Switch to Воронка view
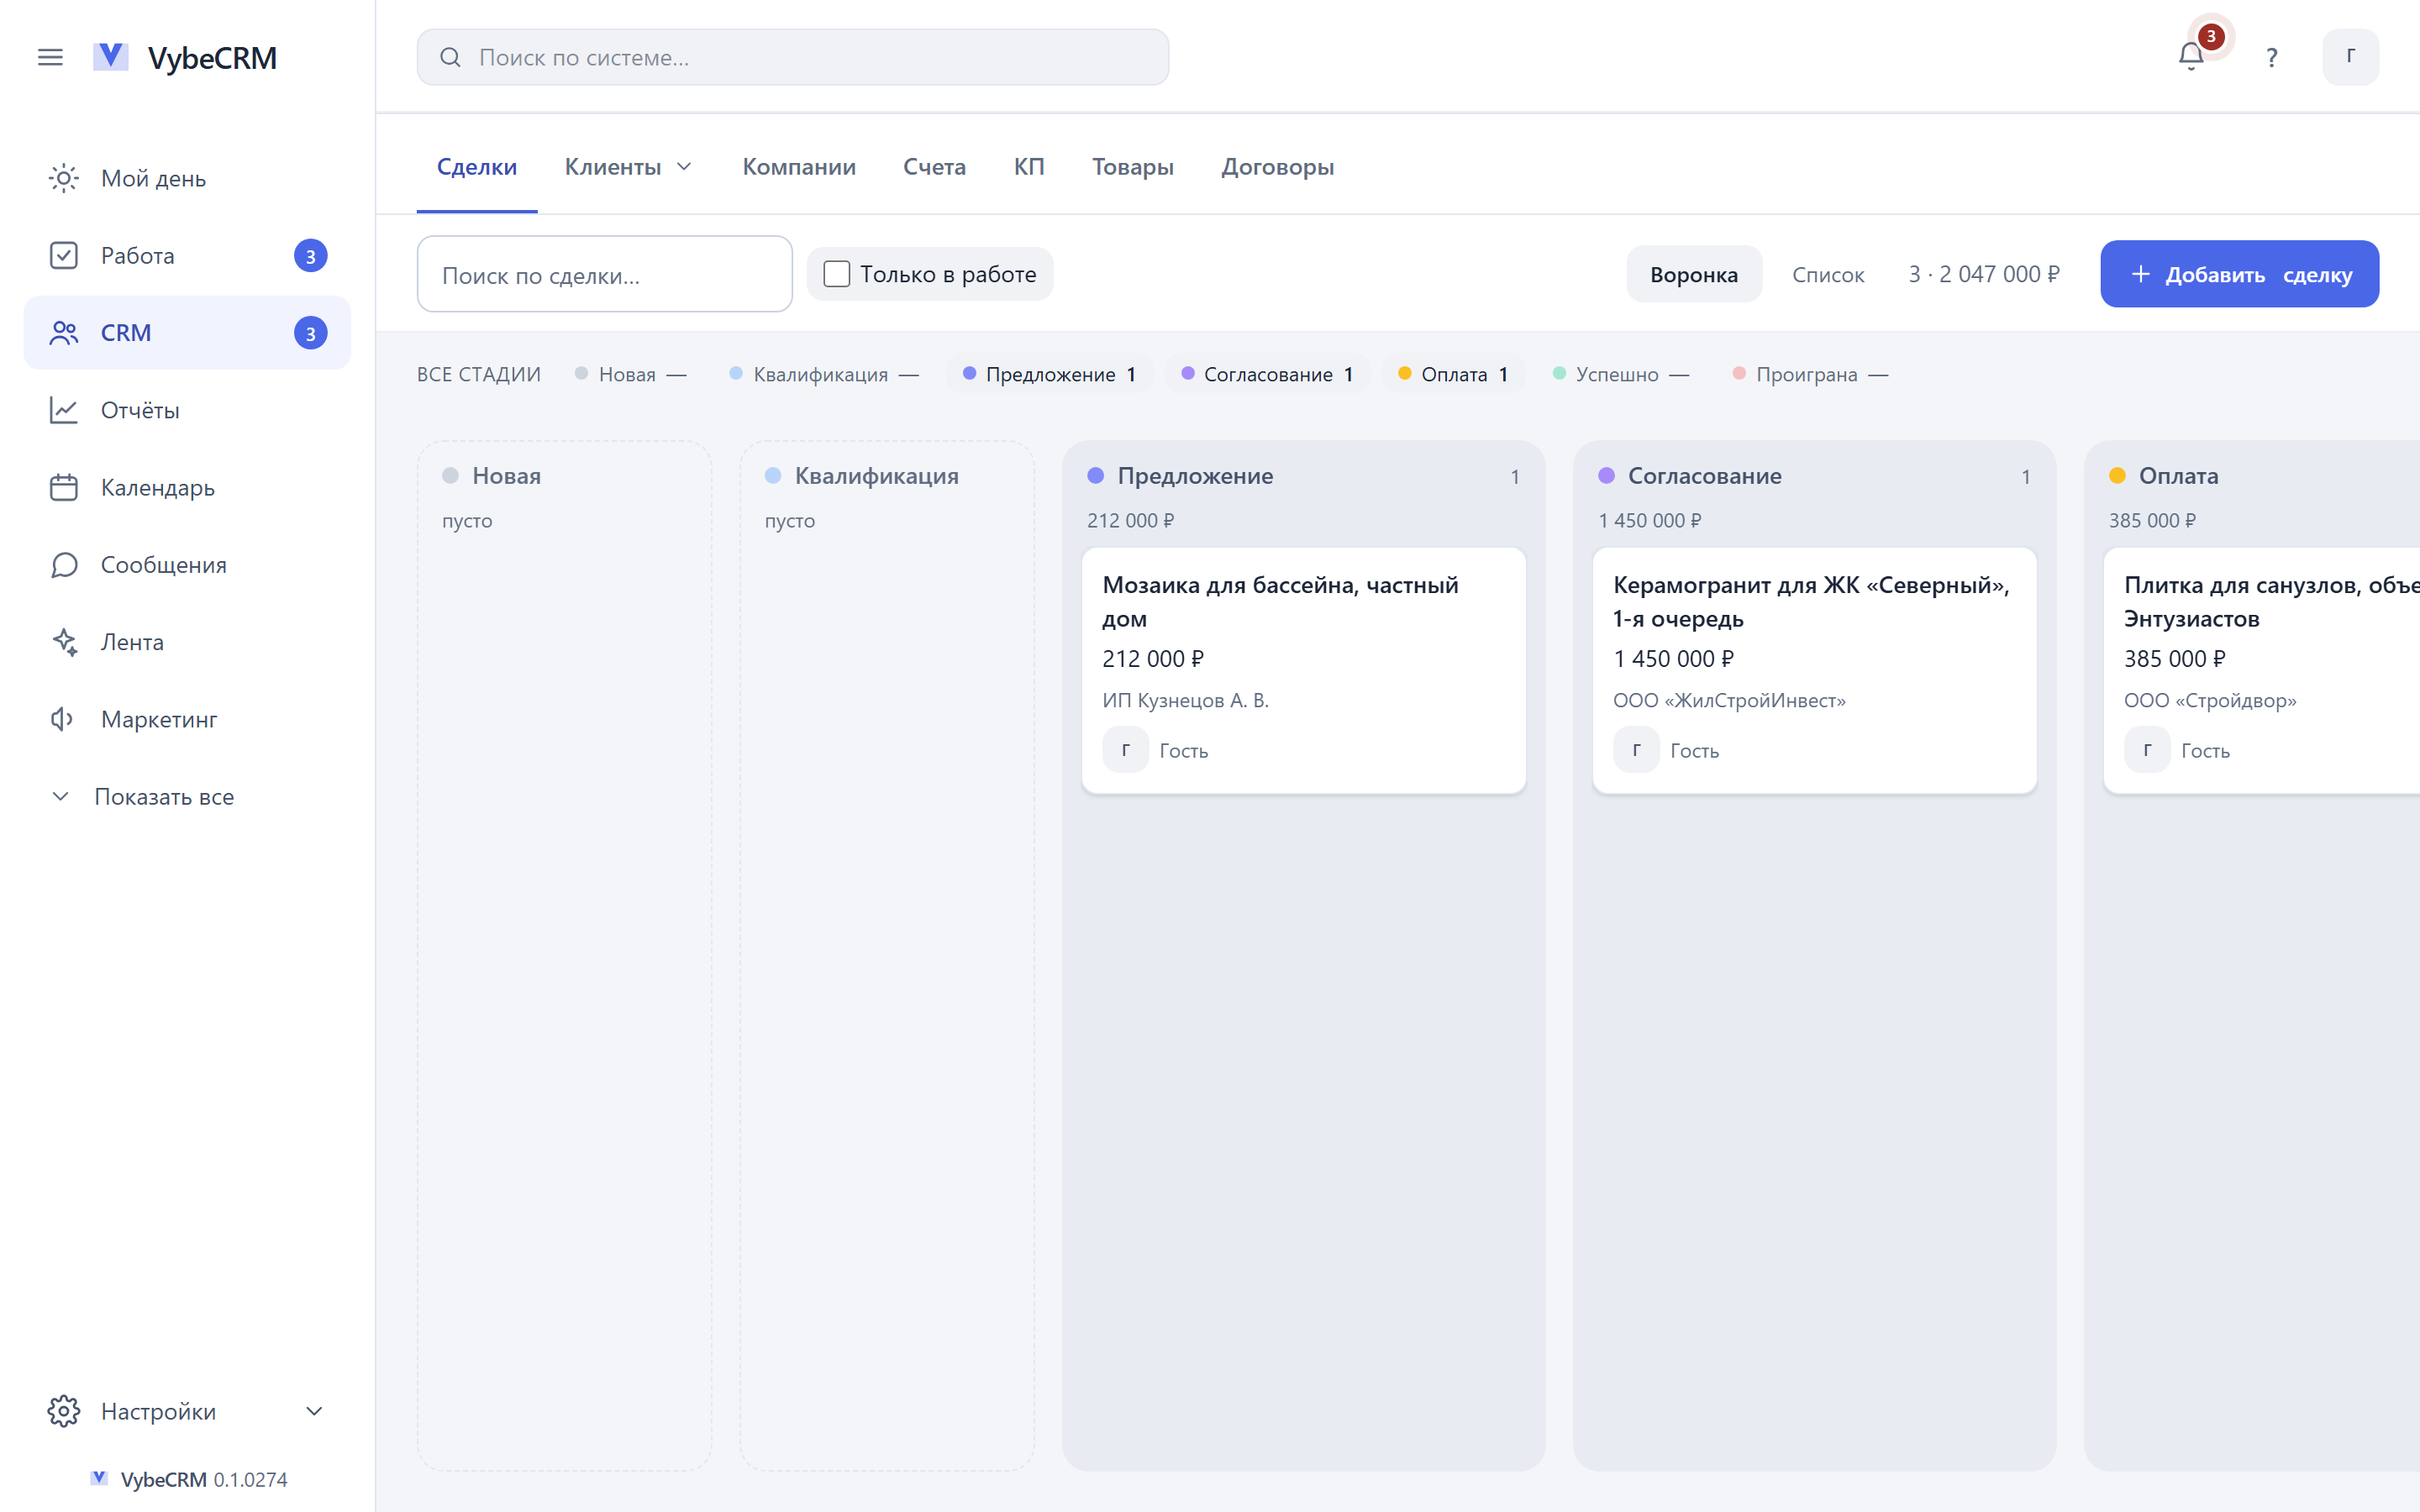Image resolution: width=2420 pixels, height=1512 pixels. (1693, 274)
